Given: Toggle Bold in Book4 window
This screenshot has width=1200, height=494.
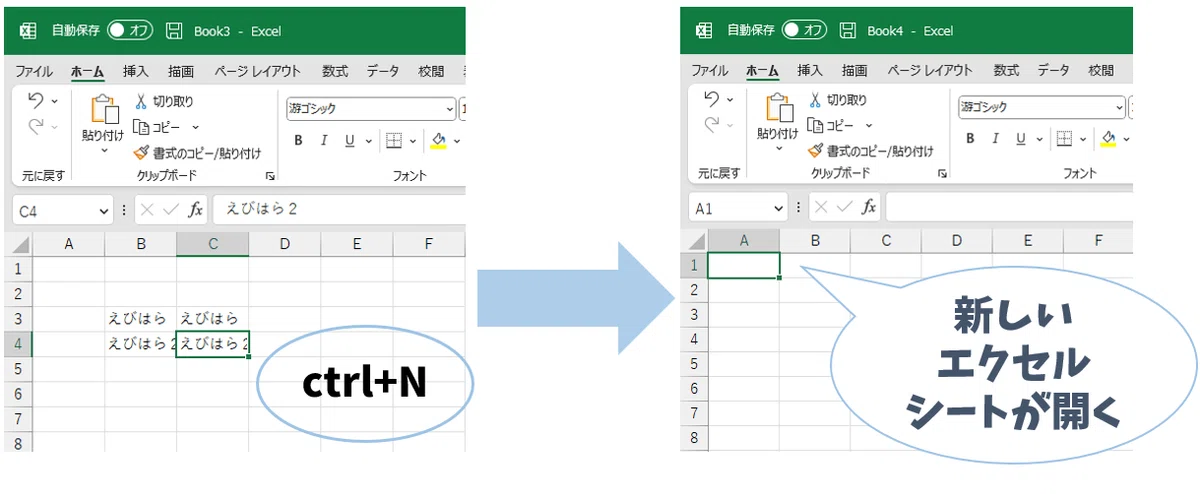Looking at the screenshot, I should click(x=970, y=139).
